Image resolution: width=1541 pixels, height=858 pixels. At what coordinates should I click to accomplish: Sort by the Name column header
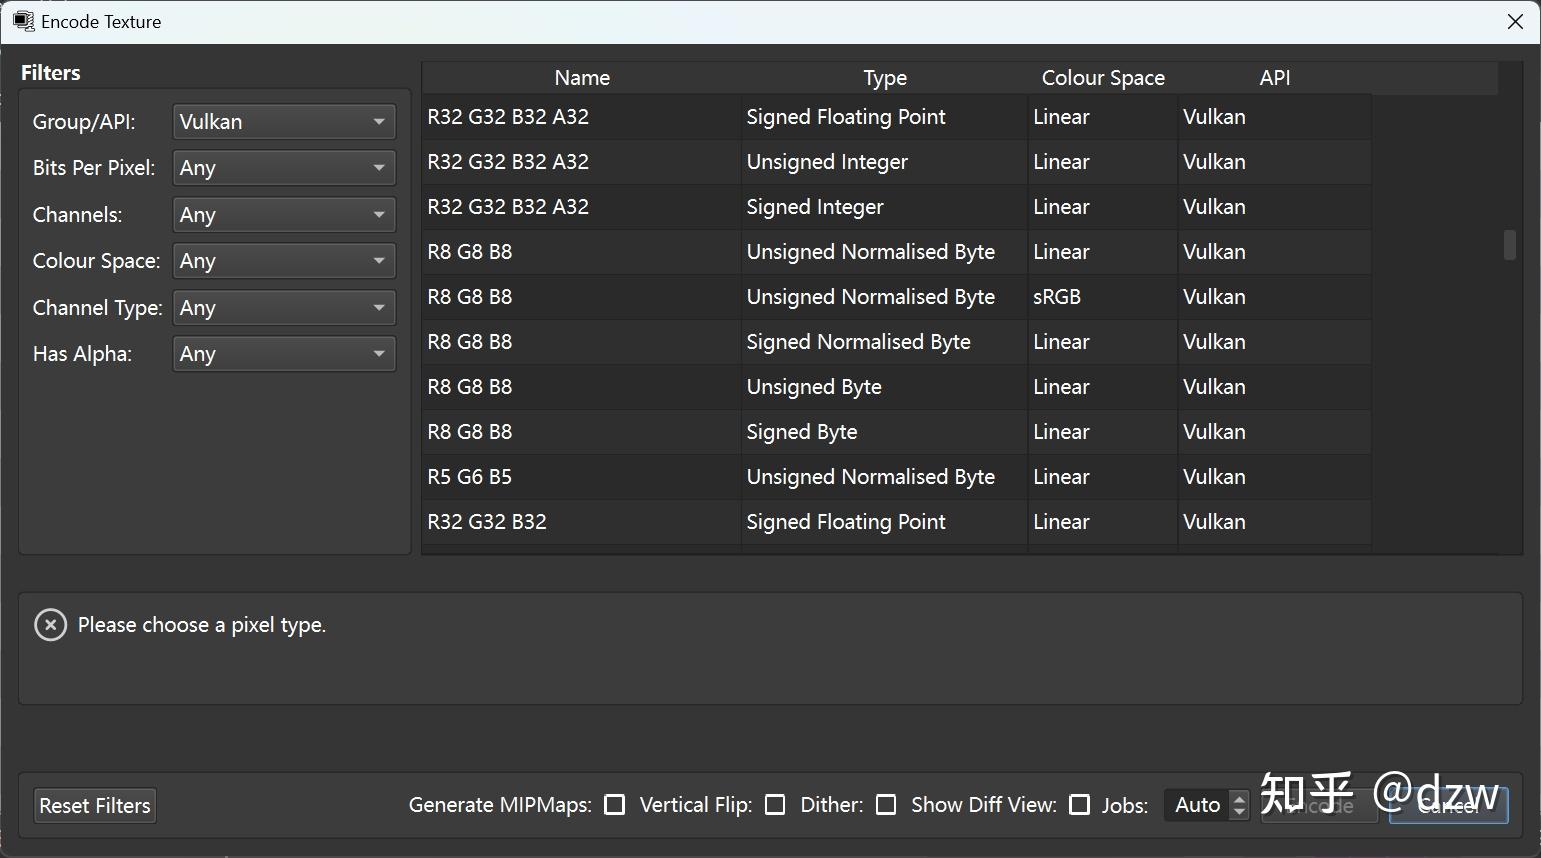pyautogui.click(x=582, y=78)
